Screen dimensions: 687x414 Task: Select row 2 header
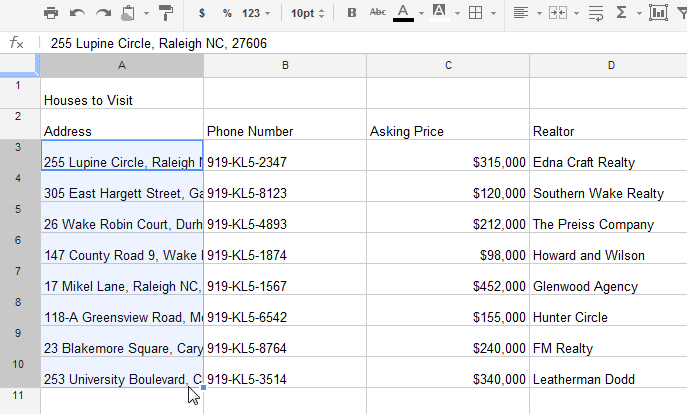pos(20,124)
